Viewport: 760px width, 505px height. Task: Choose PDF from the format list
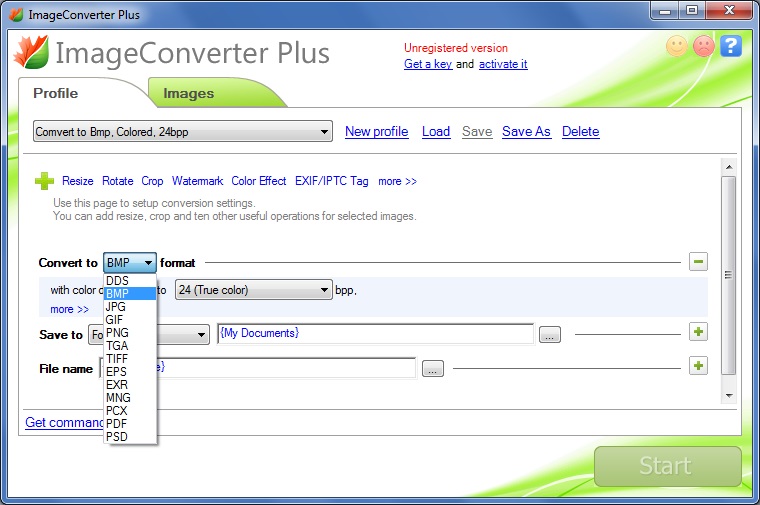(130, 424)
